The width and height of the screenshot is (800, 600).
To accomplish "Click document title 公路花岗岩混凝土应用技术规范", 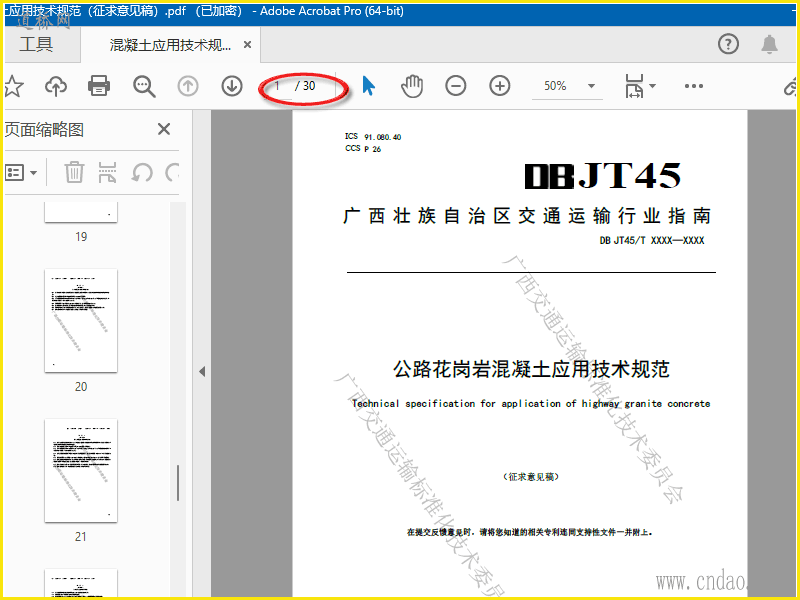I will (531, 369).
